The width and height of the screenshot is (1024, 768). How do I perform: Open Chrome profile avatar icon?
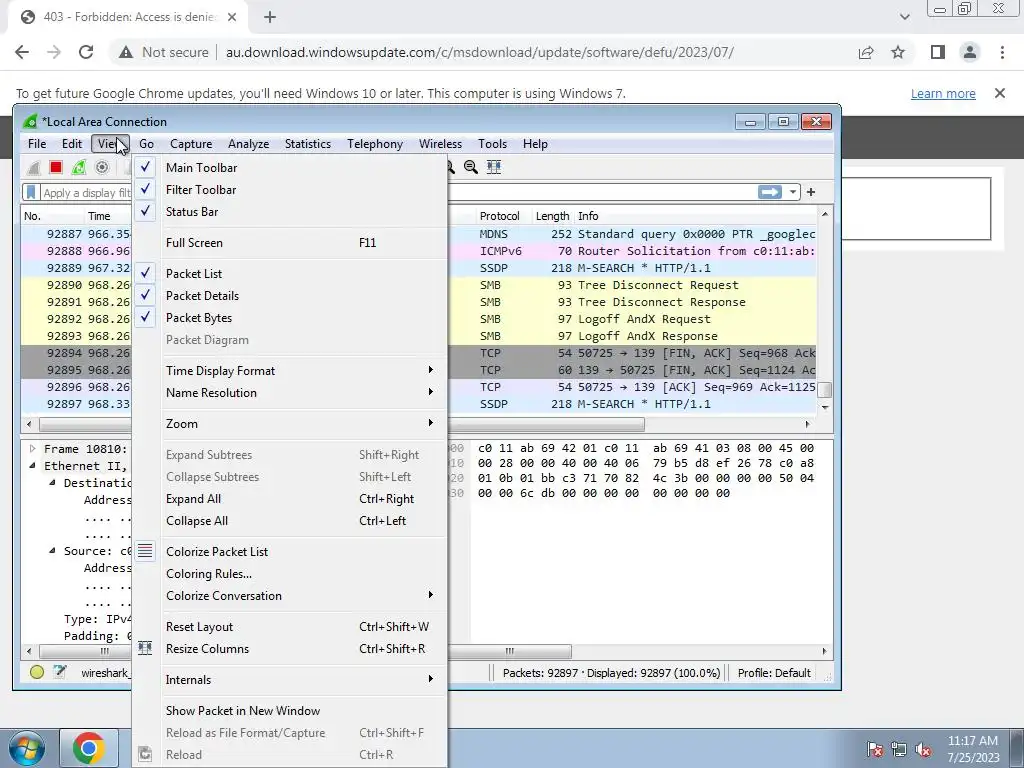pos(970,52)
